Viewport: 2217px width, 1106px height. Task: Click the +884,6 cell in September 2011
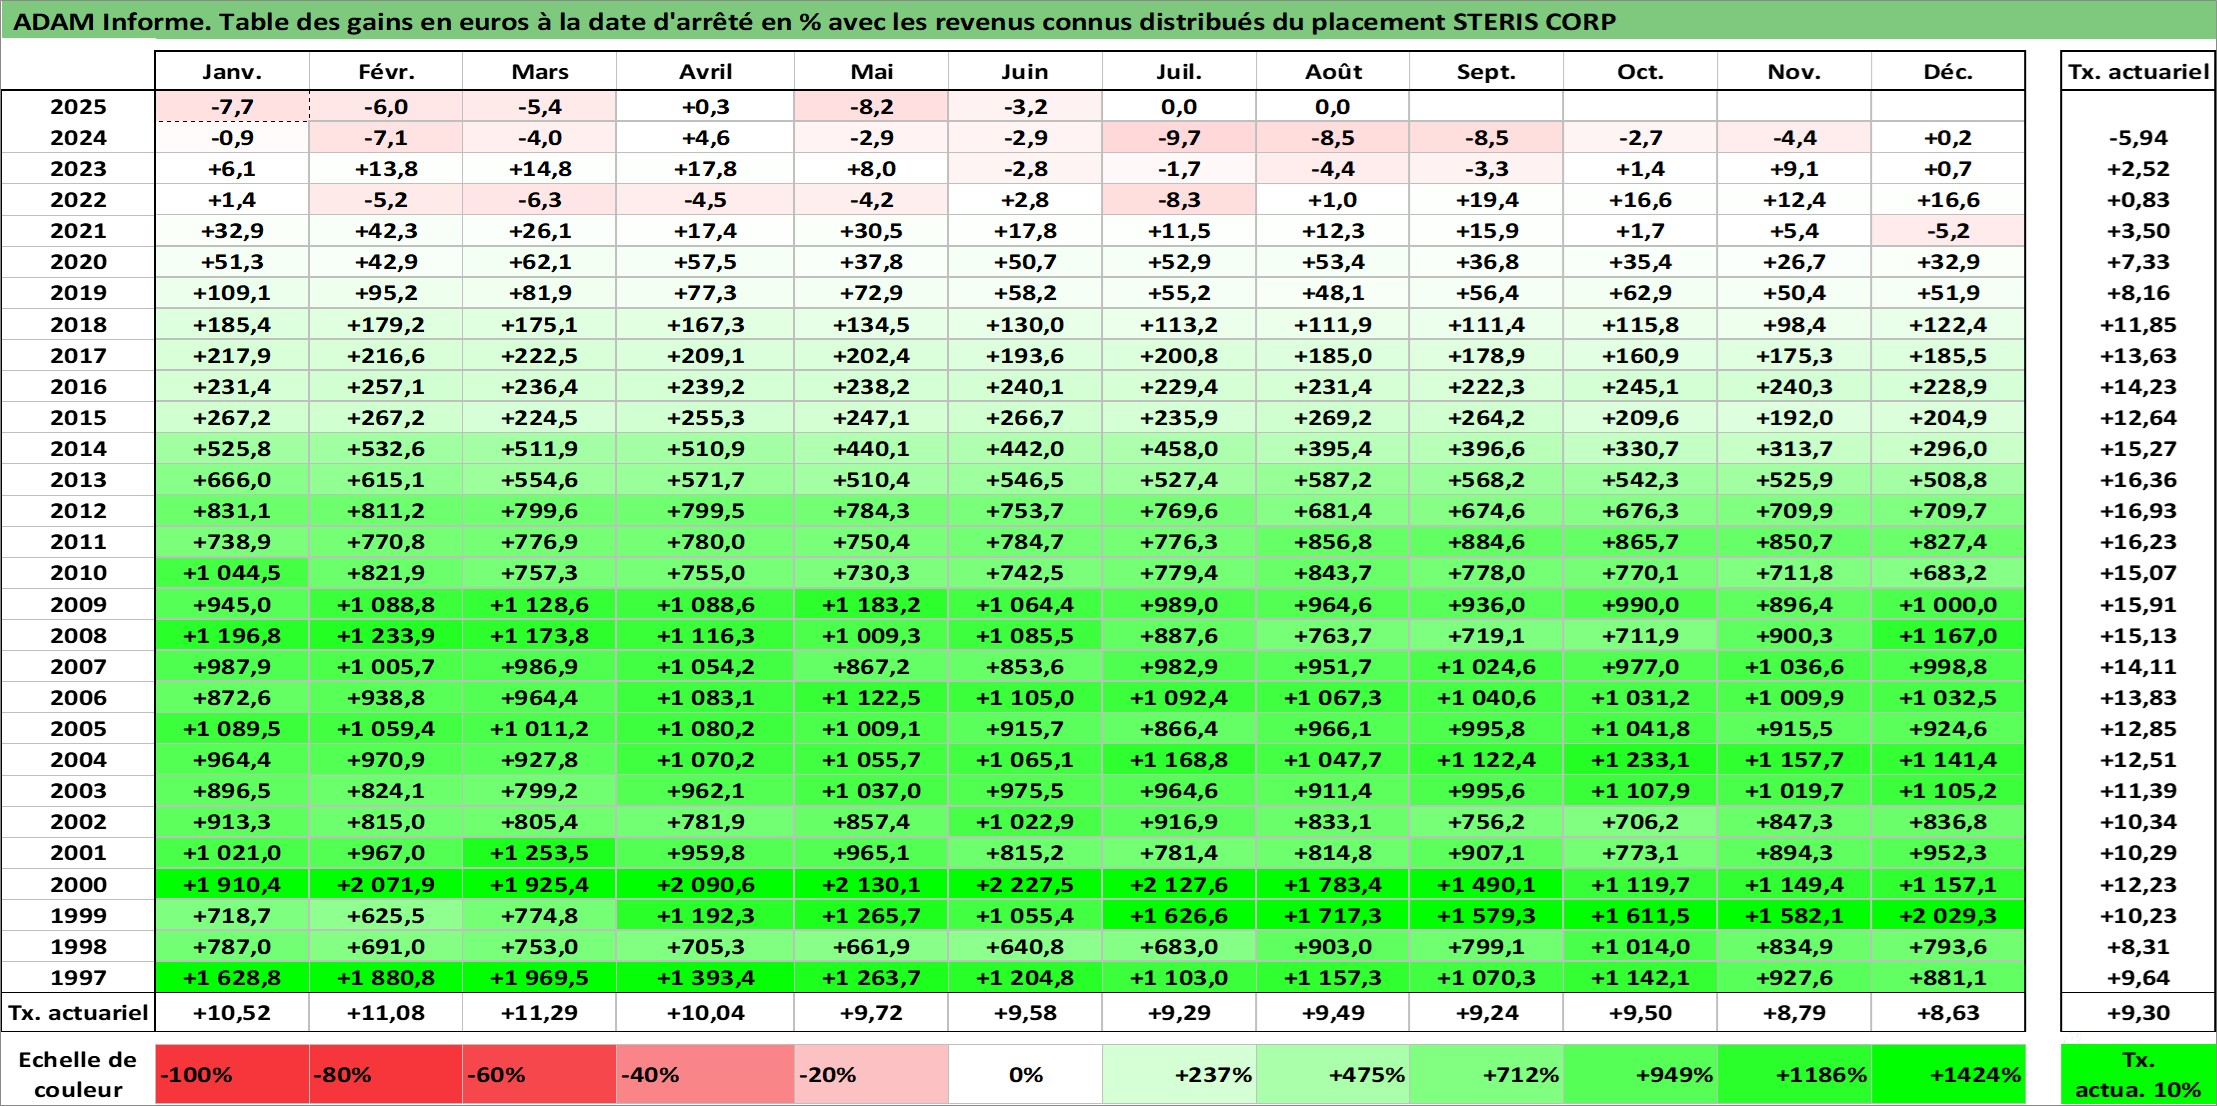pyautogui.click(x=1486, y=542)
